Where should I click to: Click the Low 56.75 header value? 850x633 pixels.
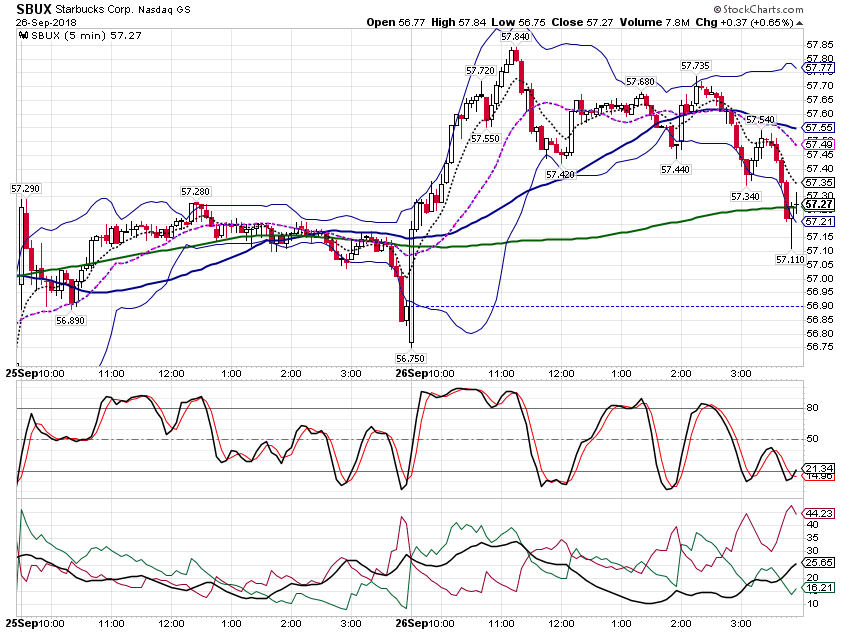point(519,22)
